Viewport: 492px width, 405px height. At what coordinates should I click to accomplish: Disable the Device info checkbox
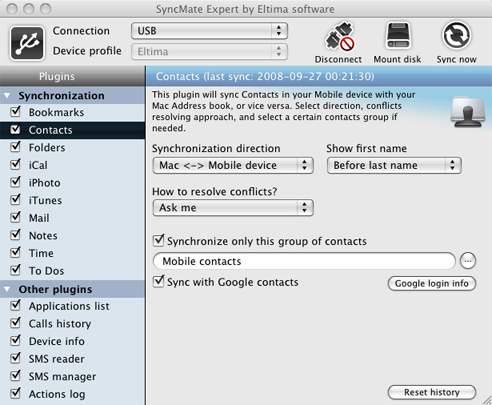(x=15, y=340)
